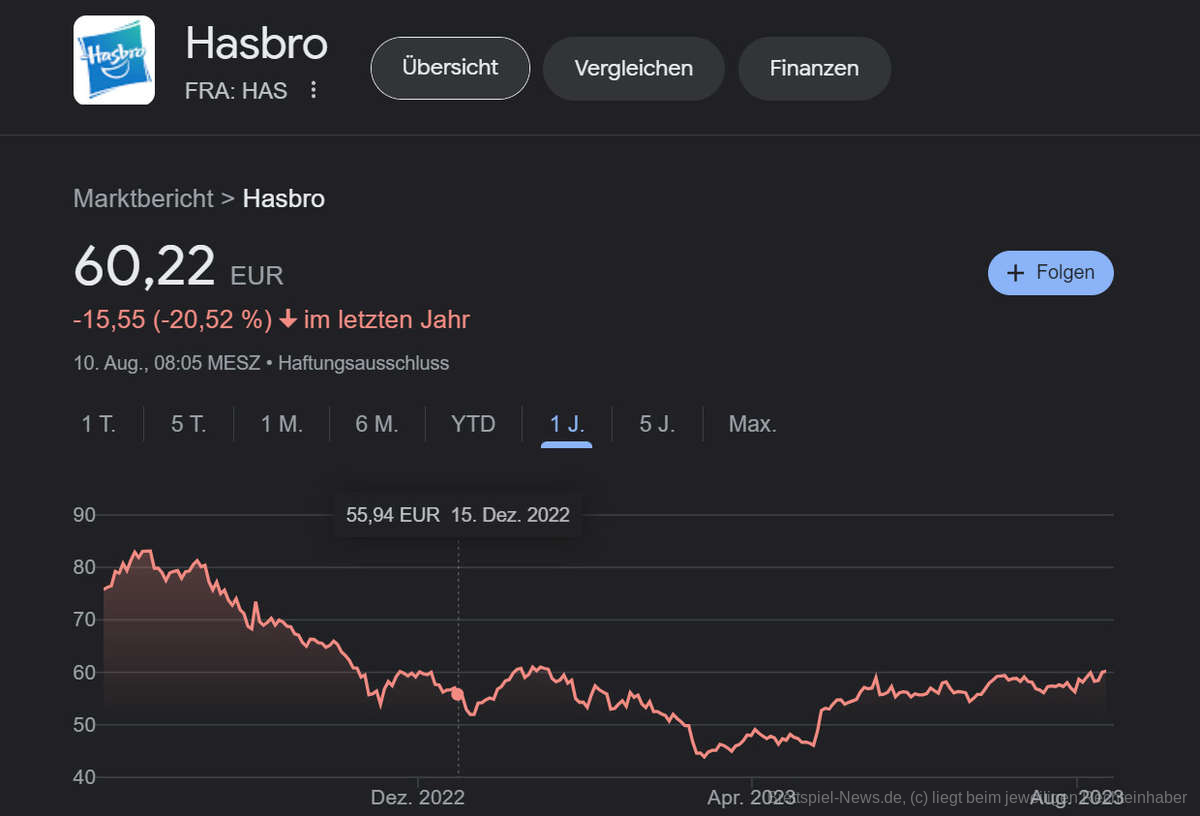Screen dimensions: 1200x816
Task: Open the three-dot menu beside FRA: HAS
Action: 313,90
